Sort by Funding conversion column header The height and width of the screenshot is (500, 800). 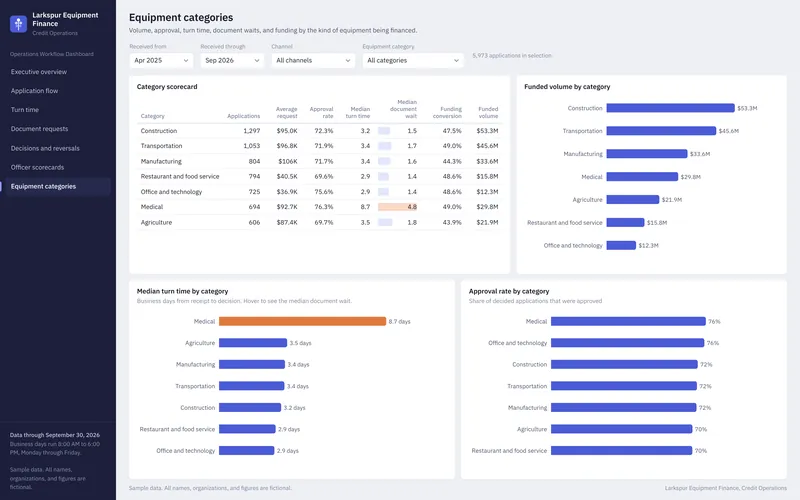(x=447, y=113)
